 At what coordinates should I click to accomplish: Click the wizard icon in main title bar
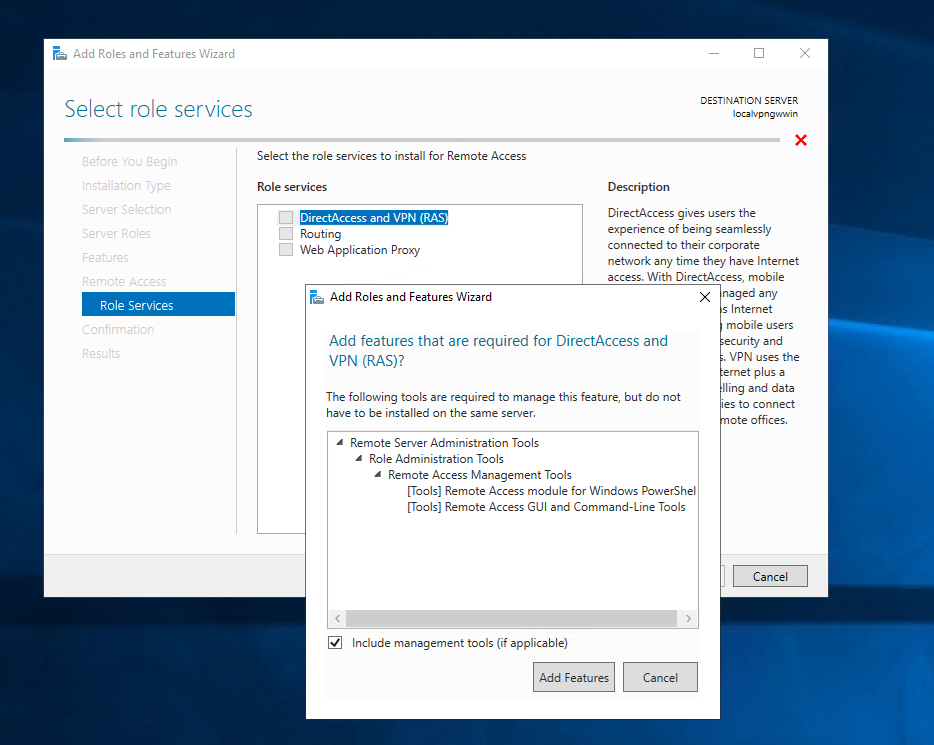coord(60,54)
